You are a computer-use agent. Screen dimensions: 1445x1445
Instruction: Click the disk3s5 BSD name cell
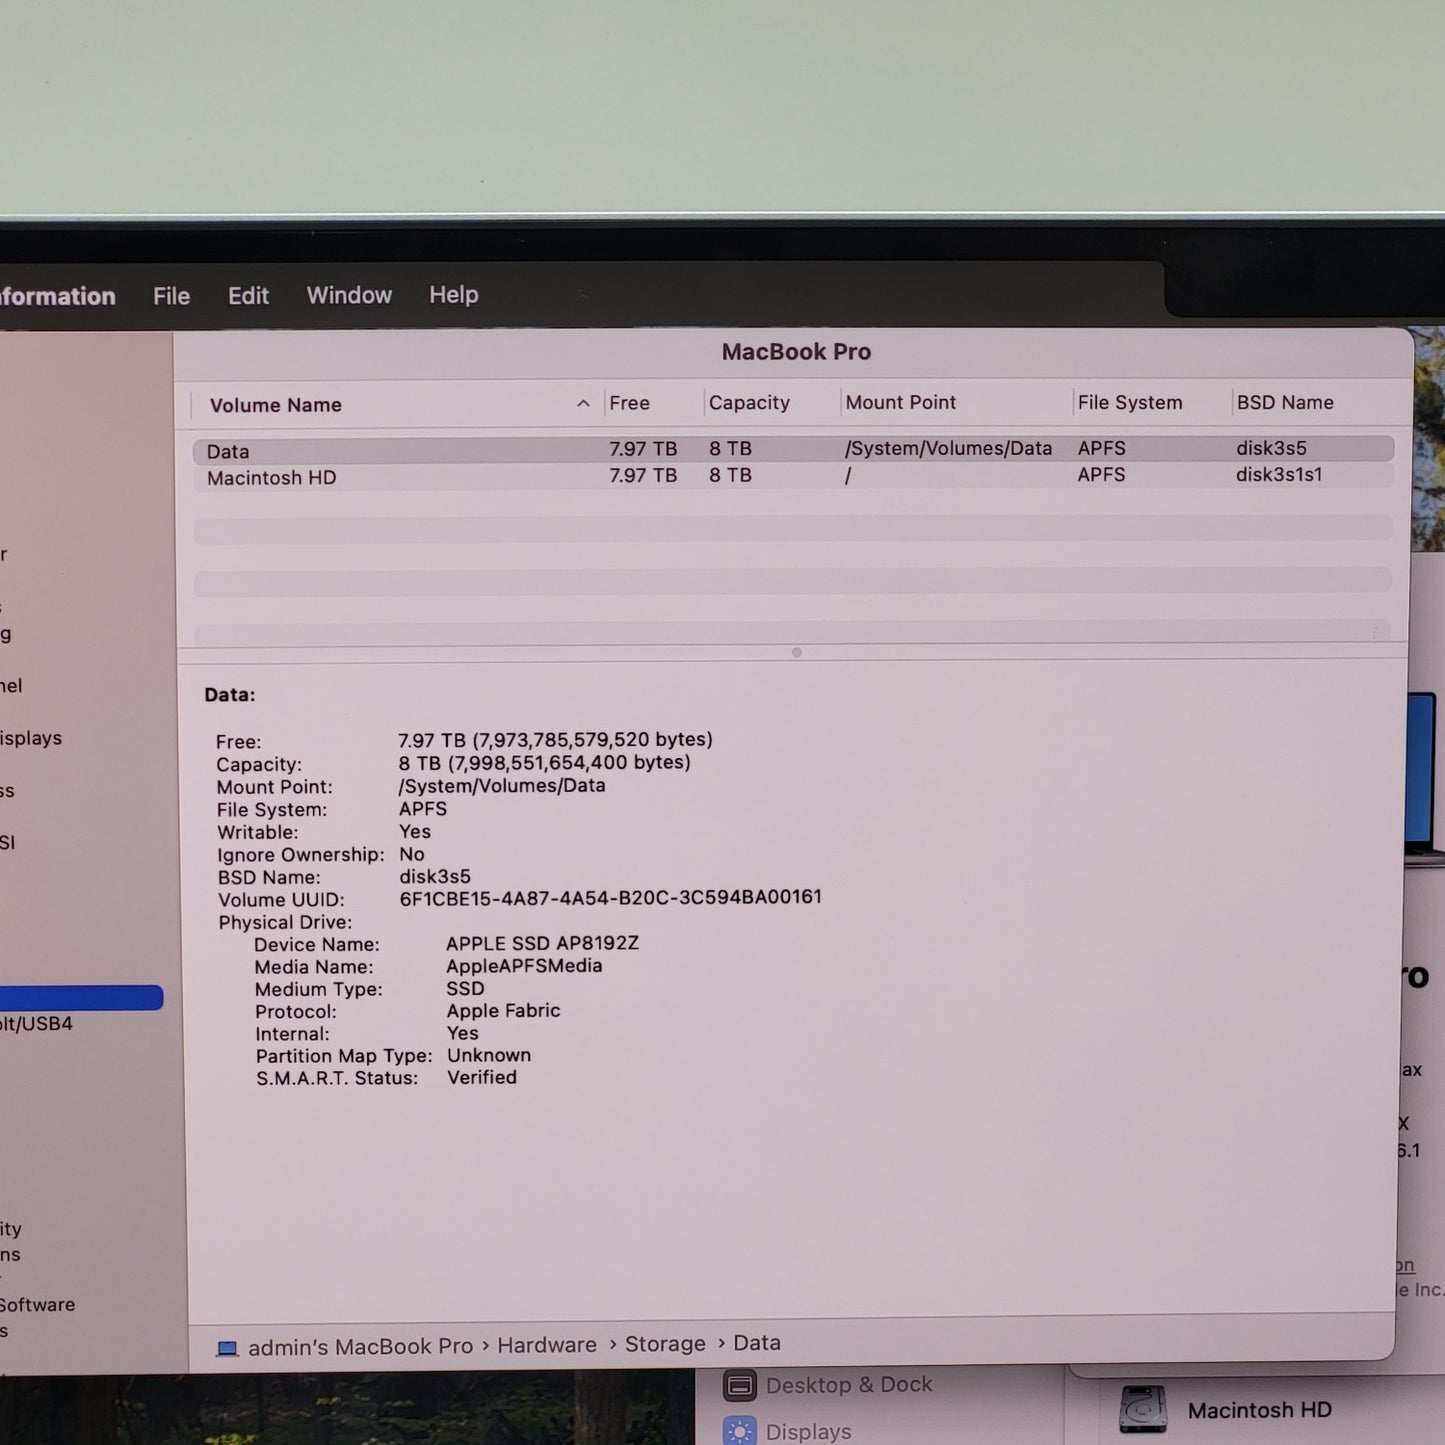(x=1271, y=448)
